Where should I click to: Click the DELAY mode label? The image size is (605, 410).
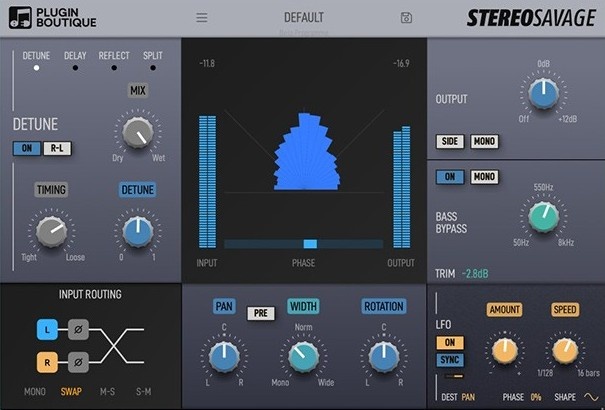coord(75,56)
